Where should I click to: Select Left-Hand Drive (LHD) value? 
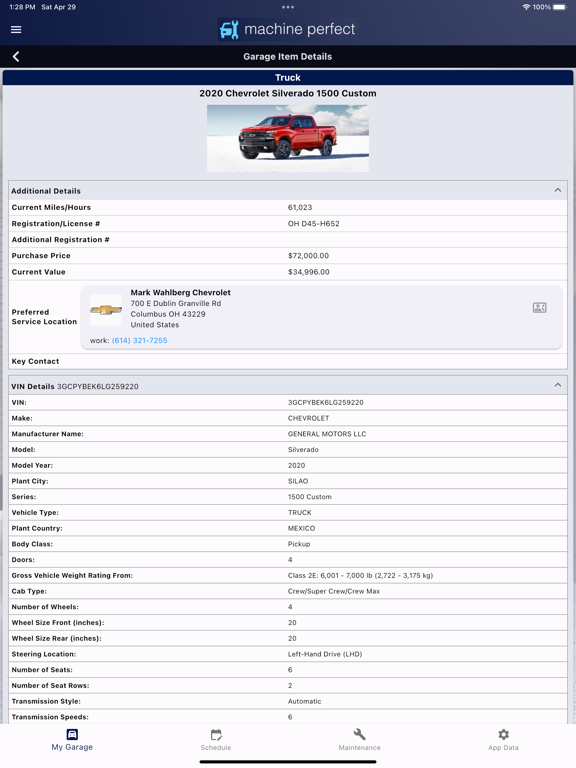[325, 654]
